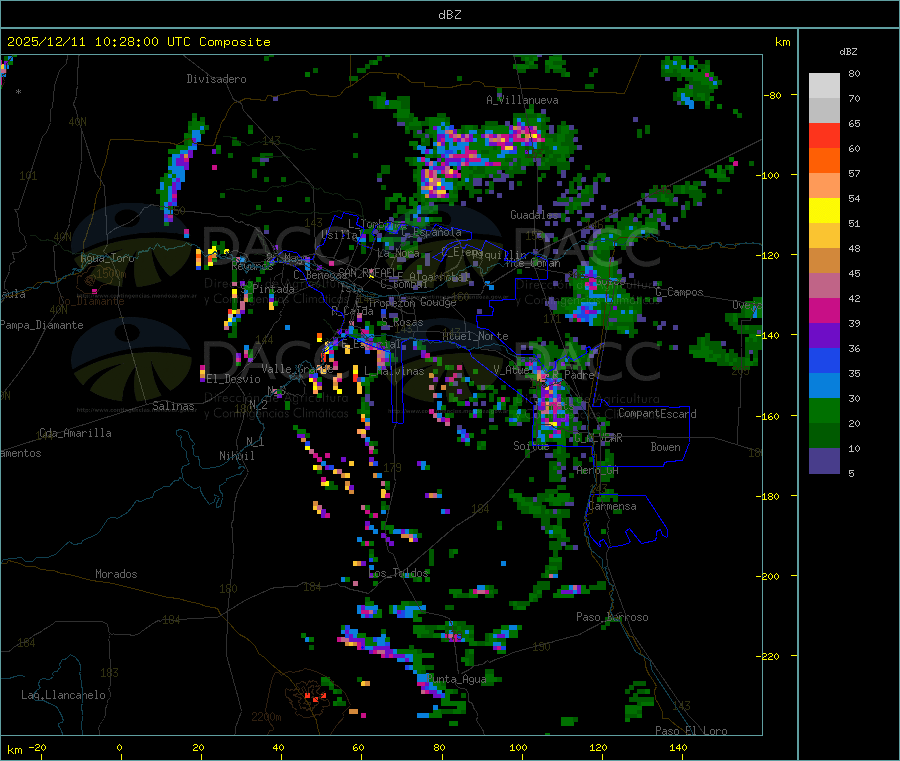Click the dBZ heading above the color legend

click(x=848, y=52)
